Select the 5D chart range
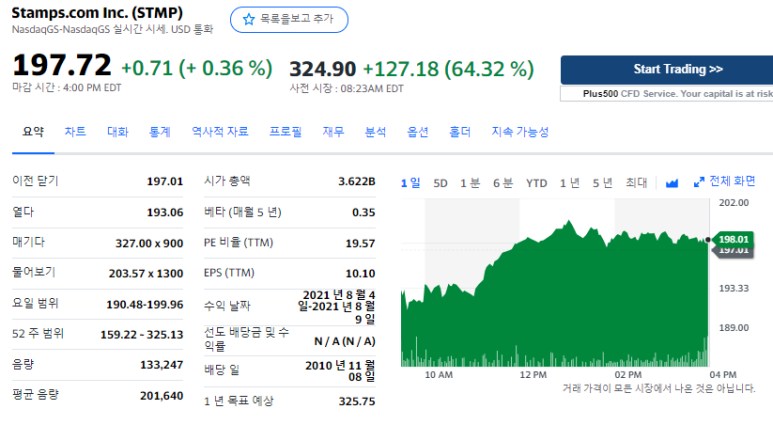This screenshot has height=425, width=773. (x=440, y=183)
